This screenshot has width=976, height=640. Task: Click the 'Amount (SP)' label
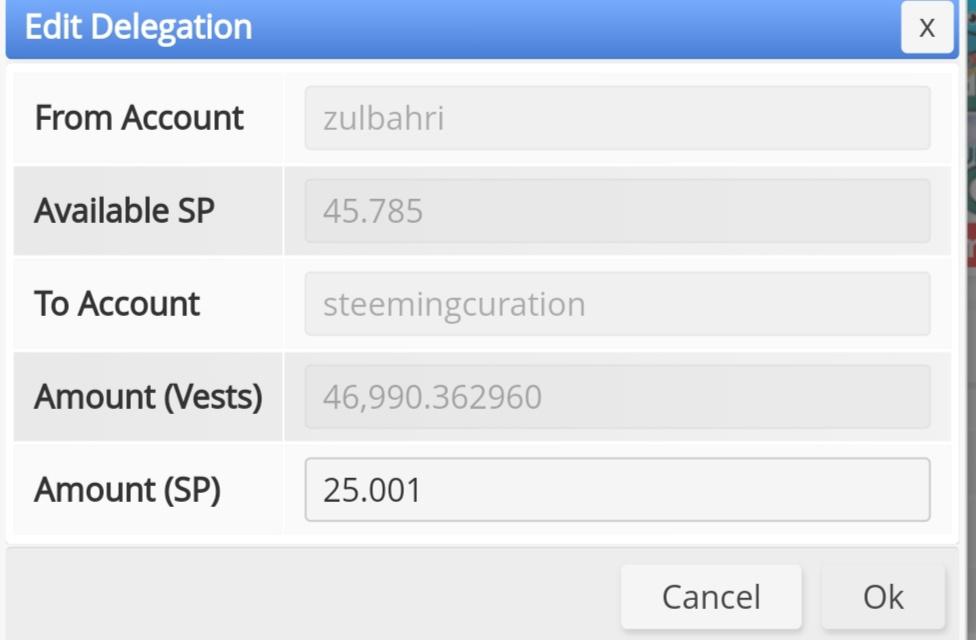click(x=127, y=490)
